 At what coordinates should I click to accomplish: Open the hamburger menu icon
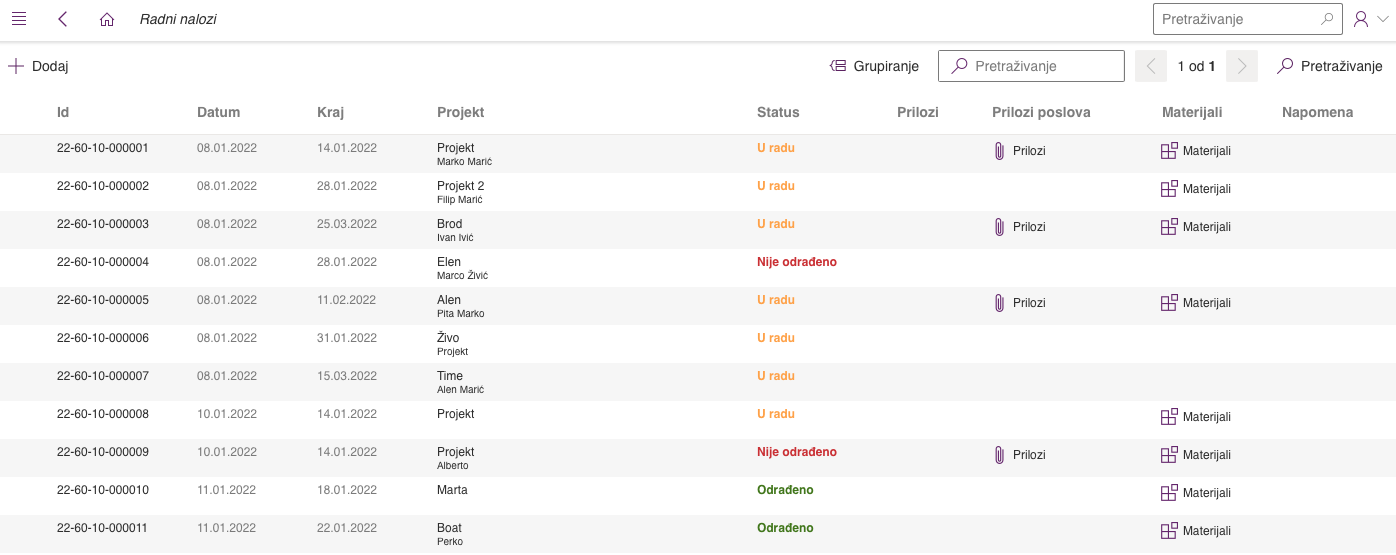18,19
